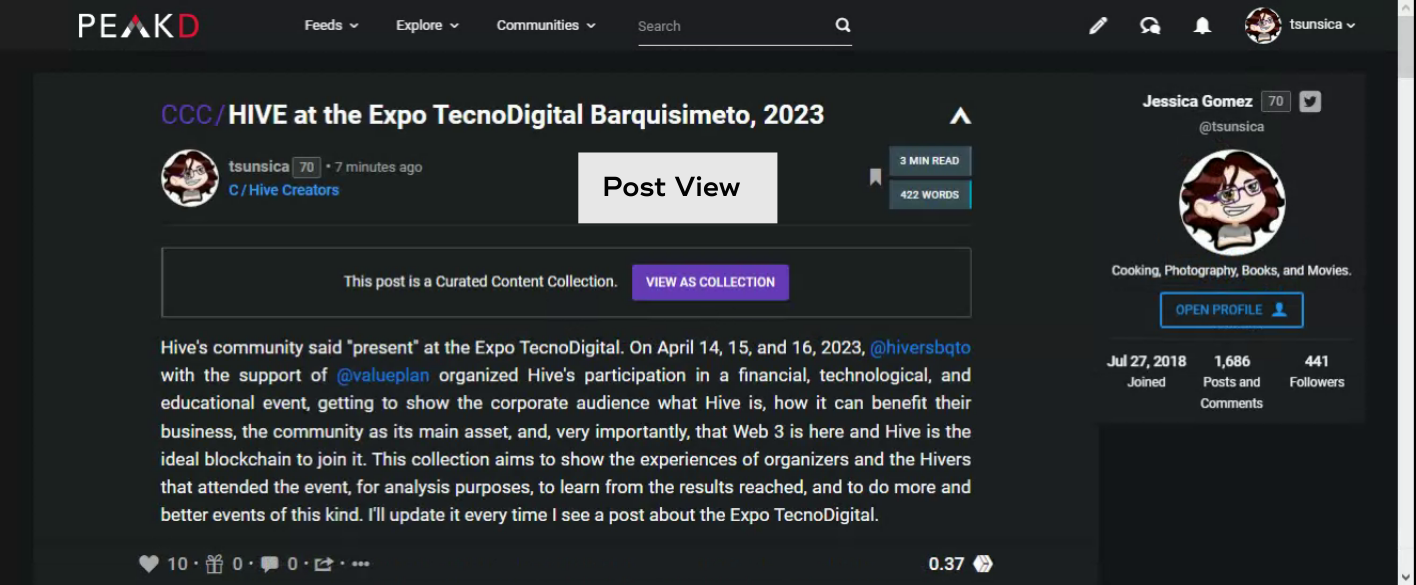Image resolution: width=1416 pixels, height=585 pixels.
Task: Click the upward chevron beside the post title
Action: click(x=960, y=116)
